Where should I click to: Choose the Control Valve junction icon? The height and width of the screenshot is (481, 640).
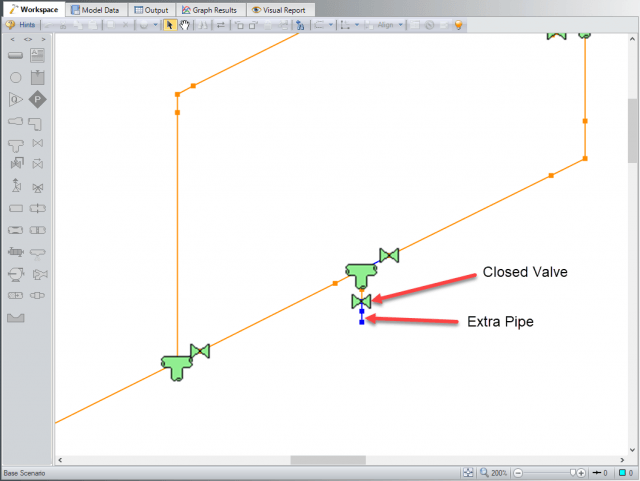(x=17, y=163)
